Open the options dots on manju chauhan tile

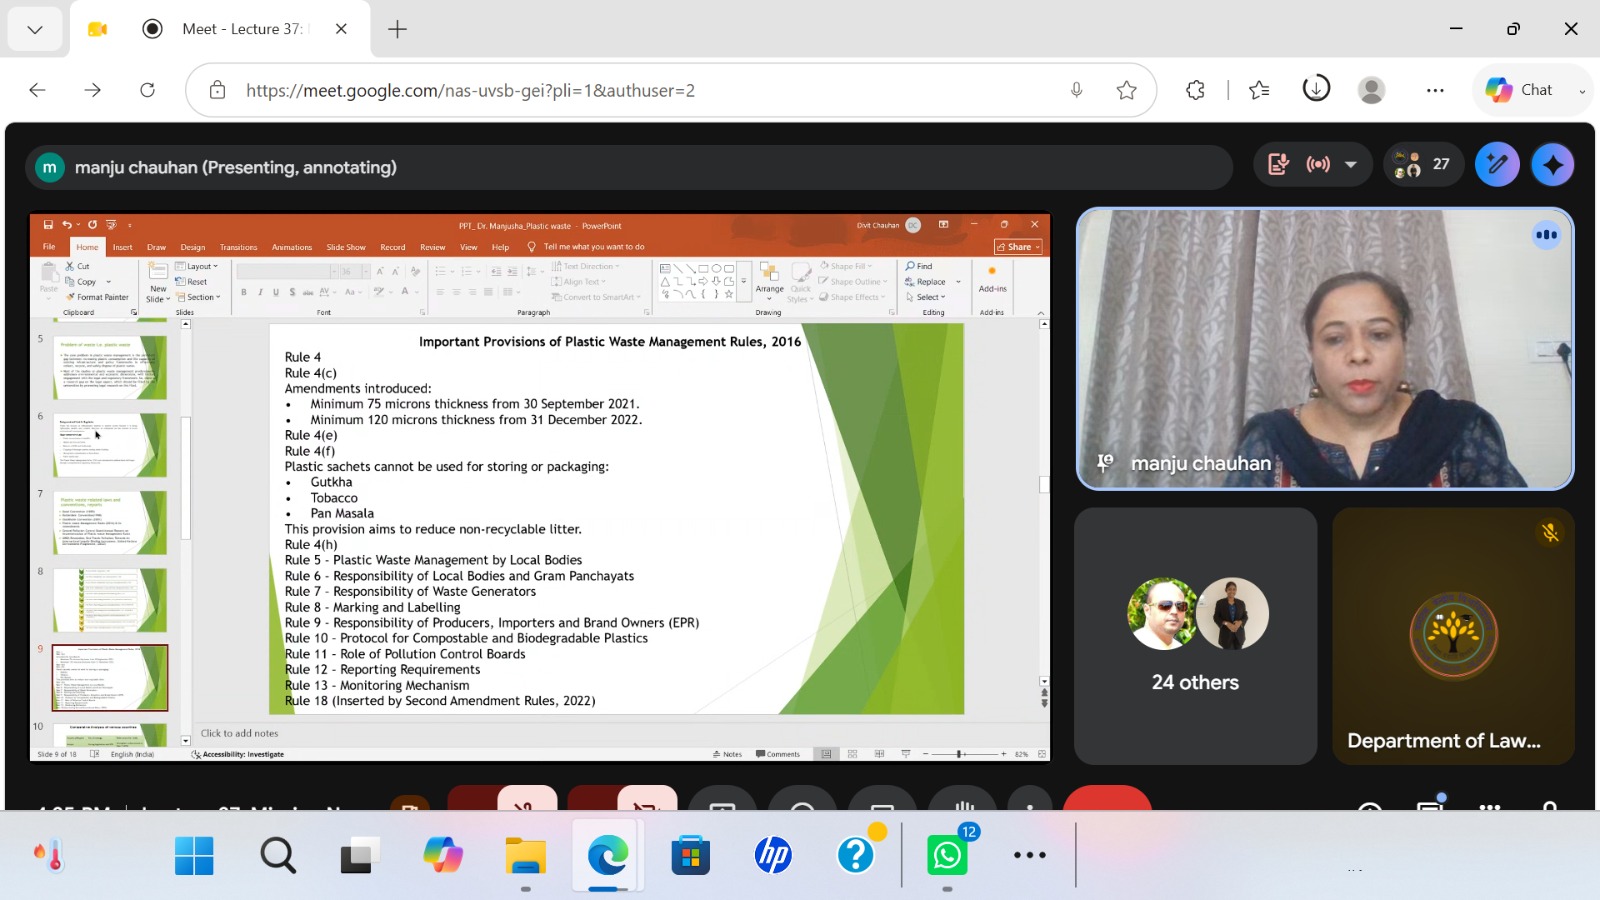[x=1546, y=235]
